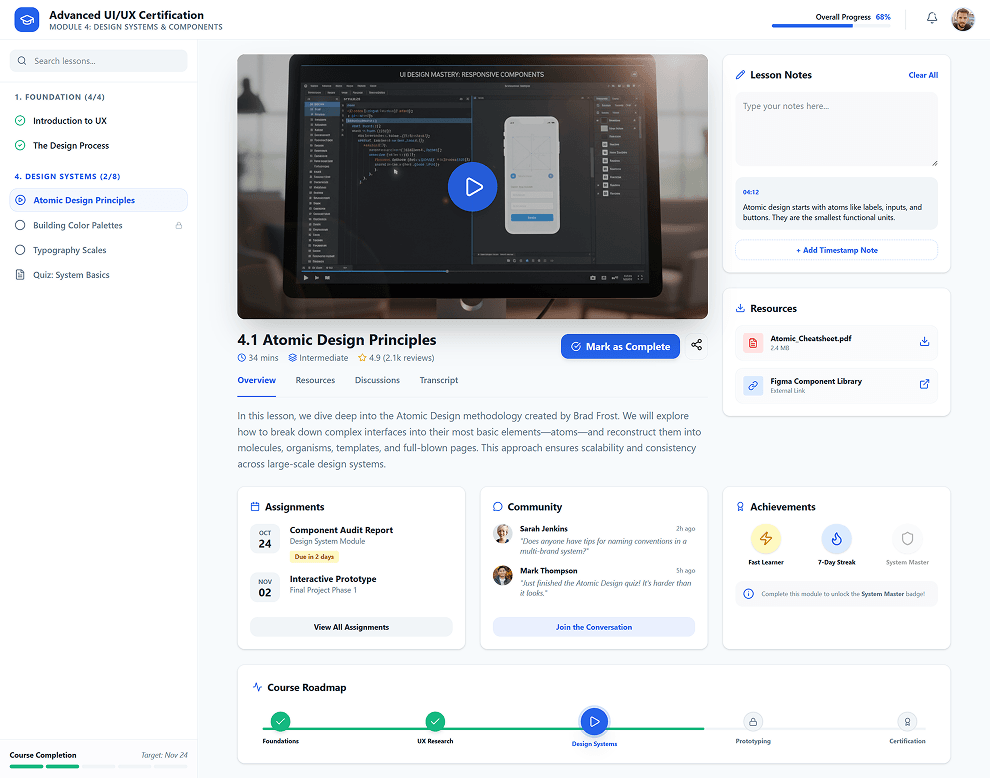Select the Fast Learner lightning badge
Screen dimensions: 990x778
click(x=766, y=539)
